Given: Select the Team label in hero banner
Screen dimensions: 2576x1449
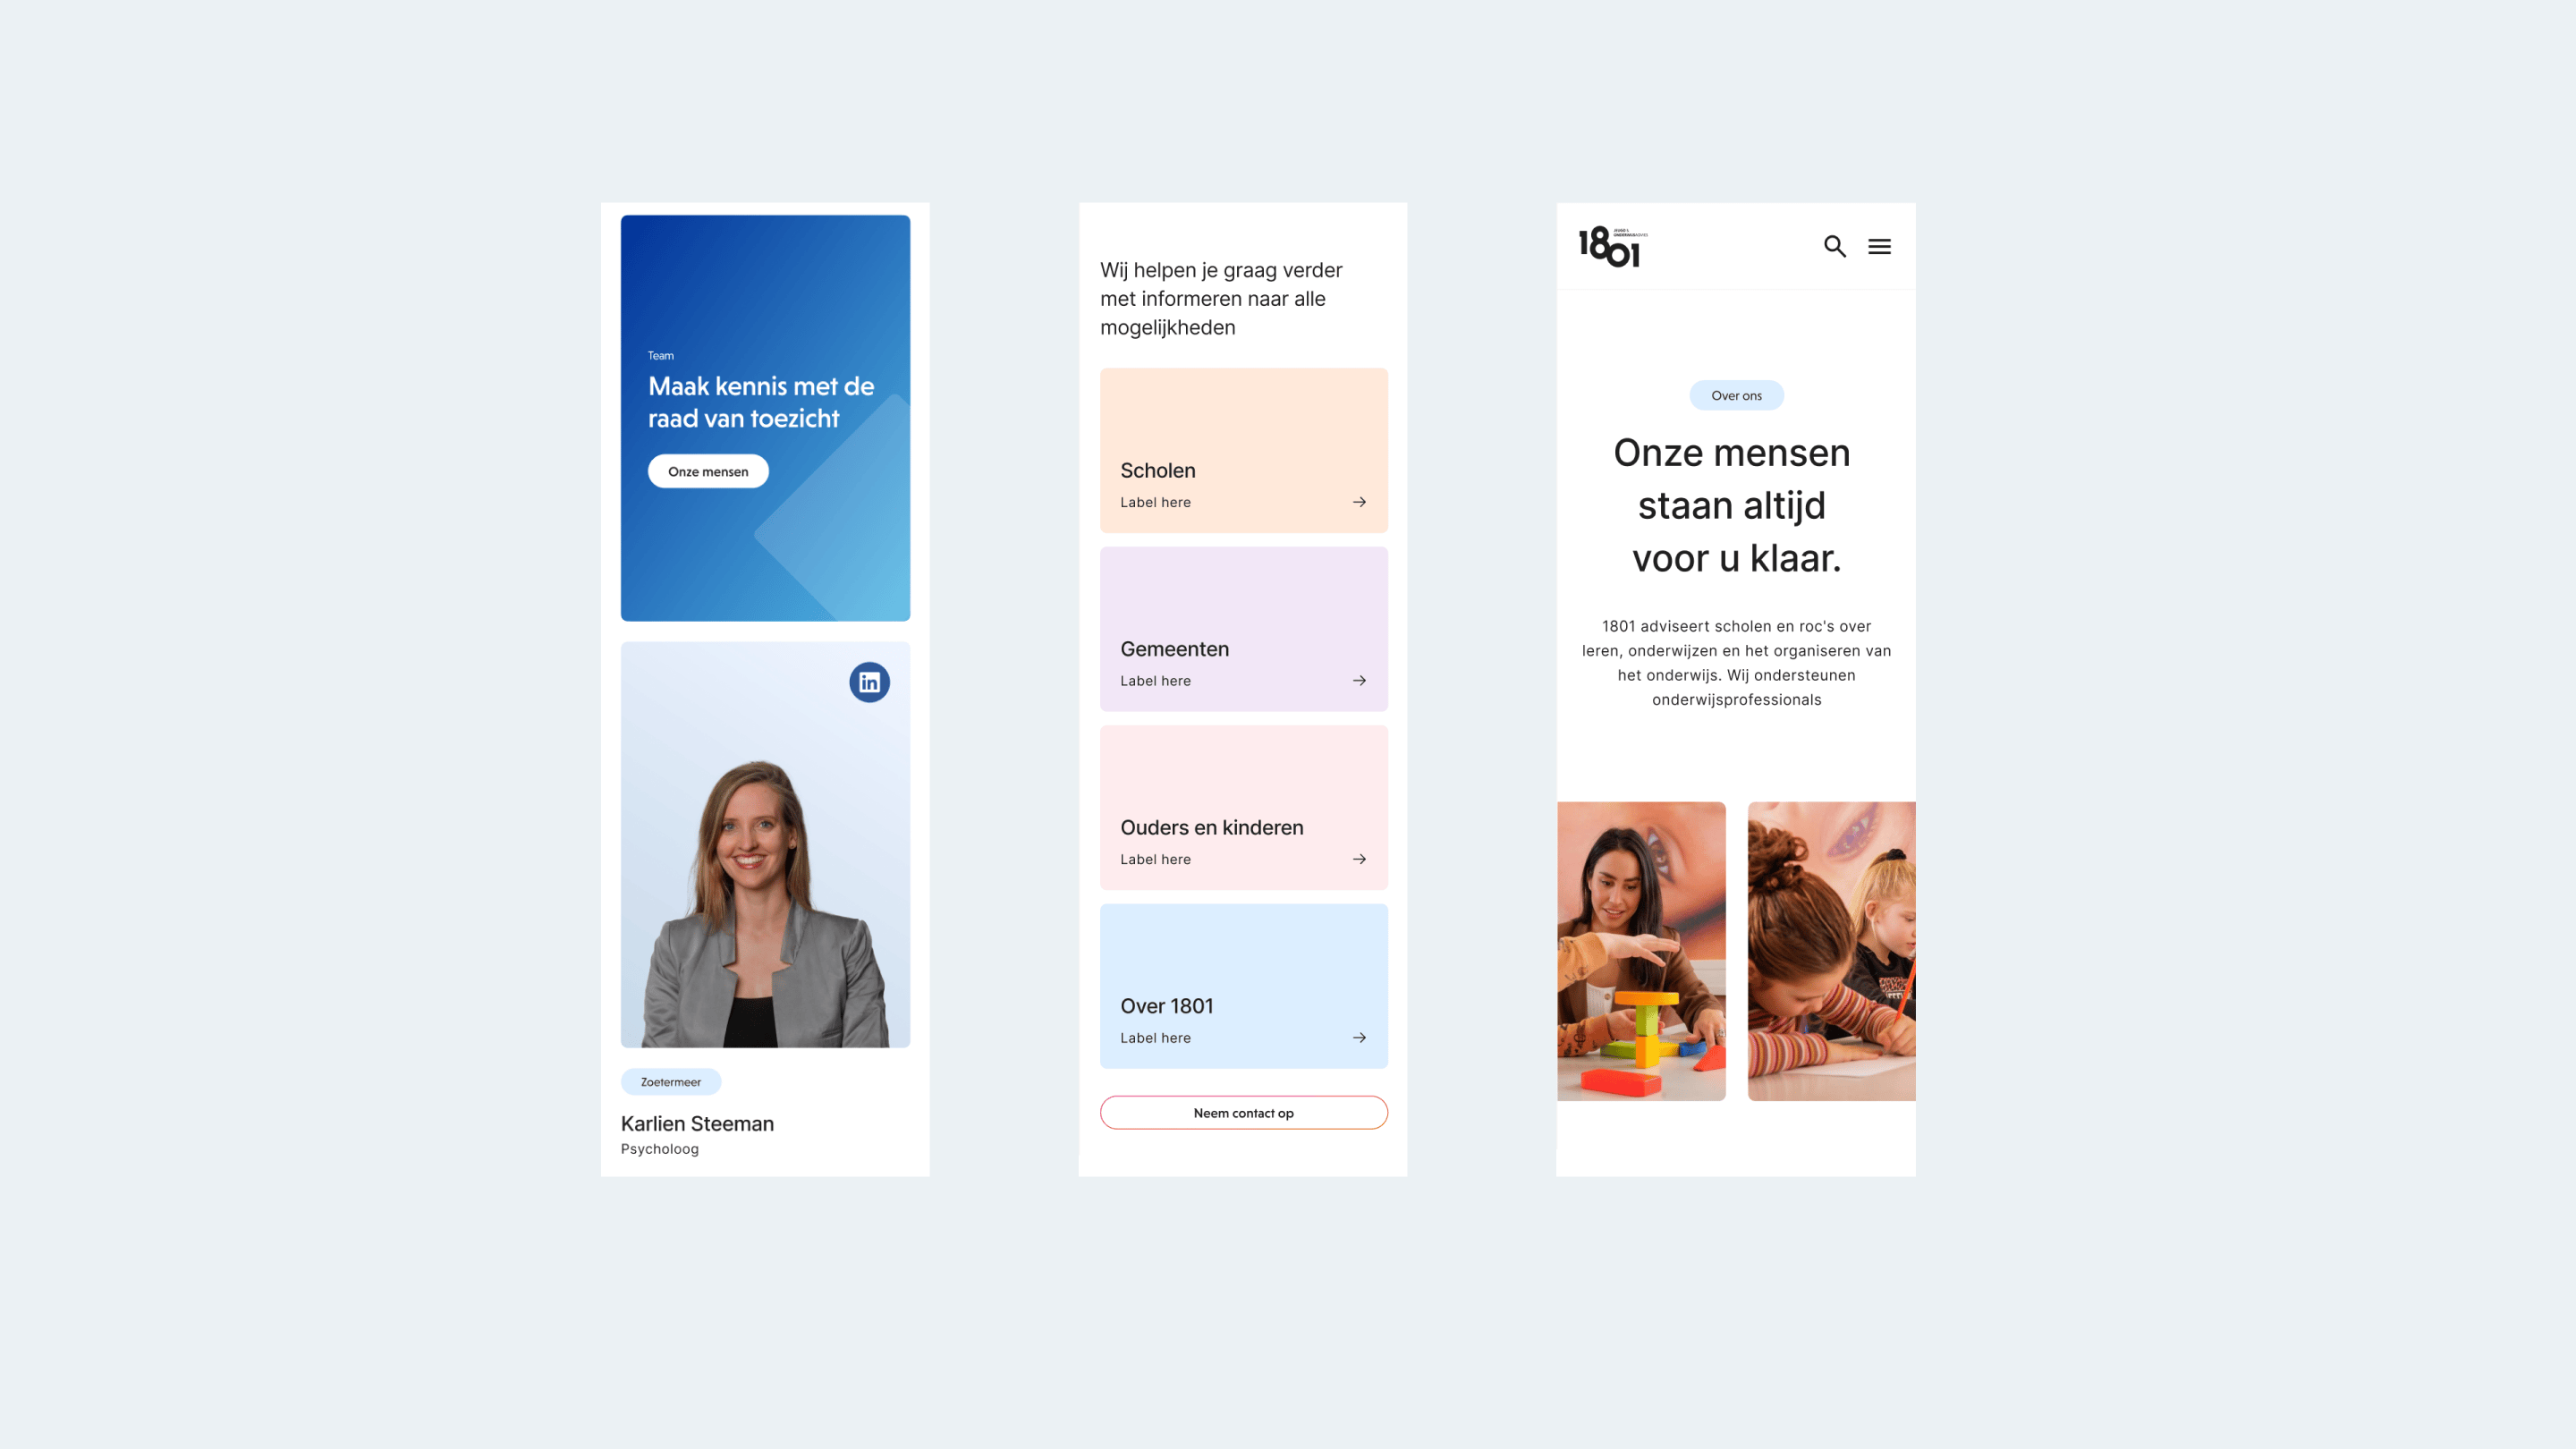Looking at the screenshot, I should click(660, 354).
